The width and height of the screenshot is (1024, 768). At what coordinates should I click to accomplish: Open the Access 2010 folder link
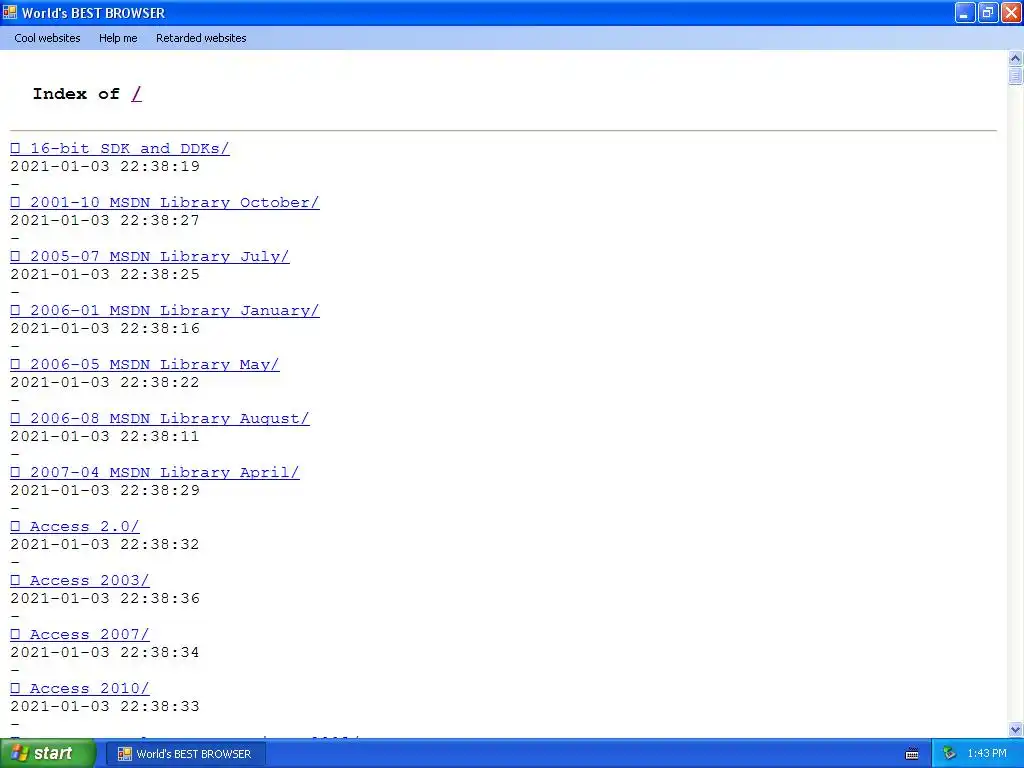[x=80, y=688]
